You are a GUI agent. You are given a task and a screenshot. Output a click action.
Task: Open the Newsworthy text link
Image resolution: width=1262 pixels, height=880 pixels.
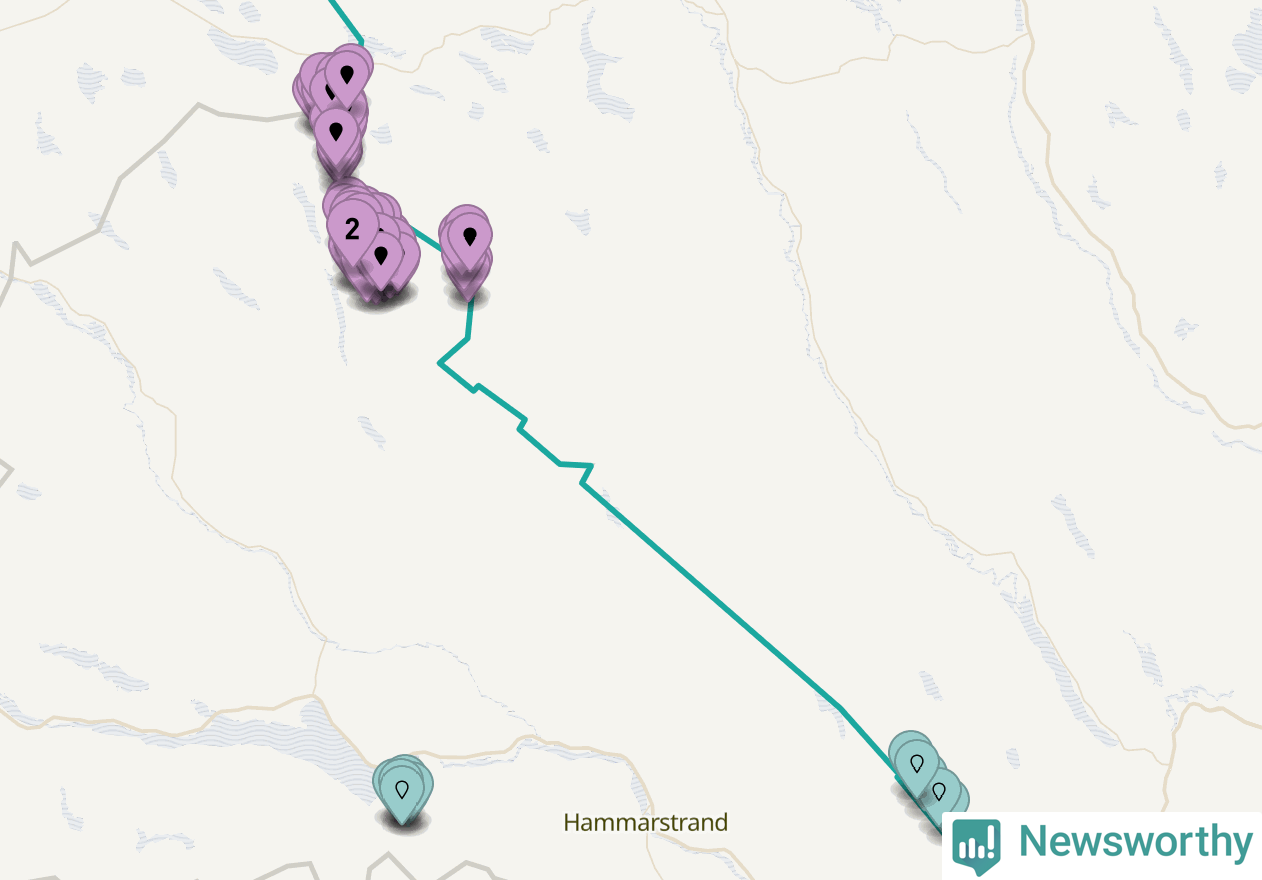click(1135, 842)
